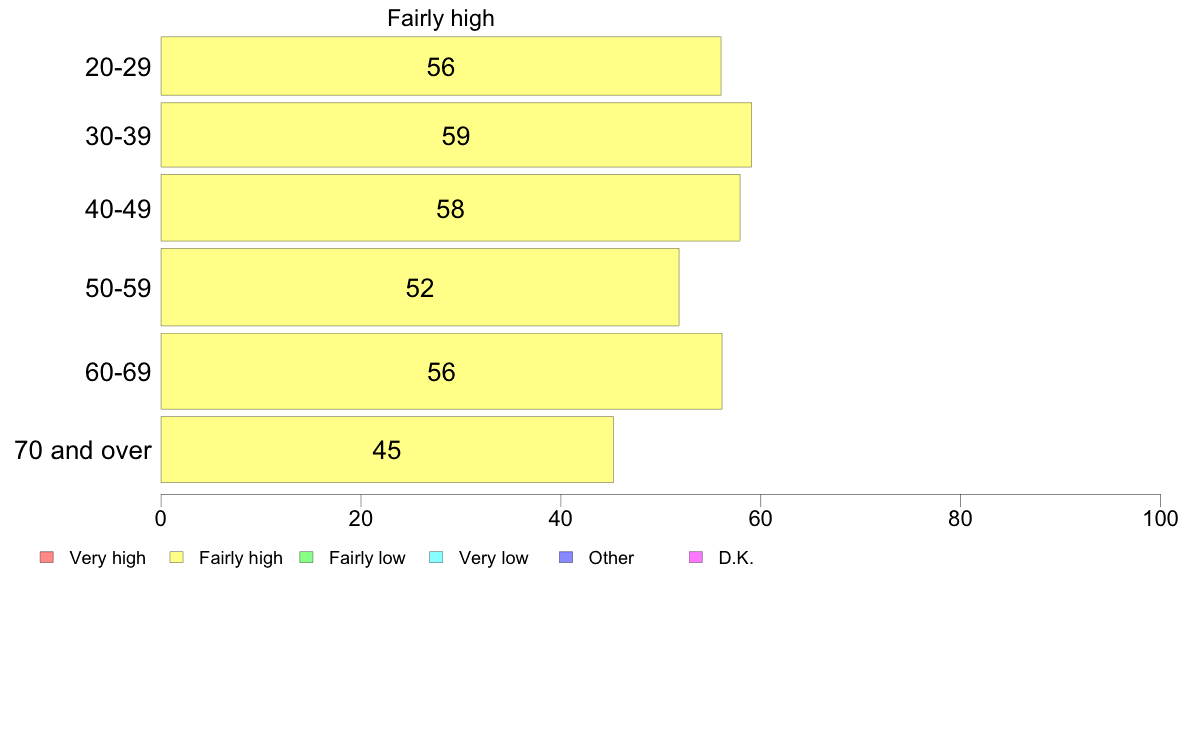
Task: Select the 50-59 bar showing 52
Action: coord(420,287)
